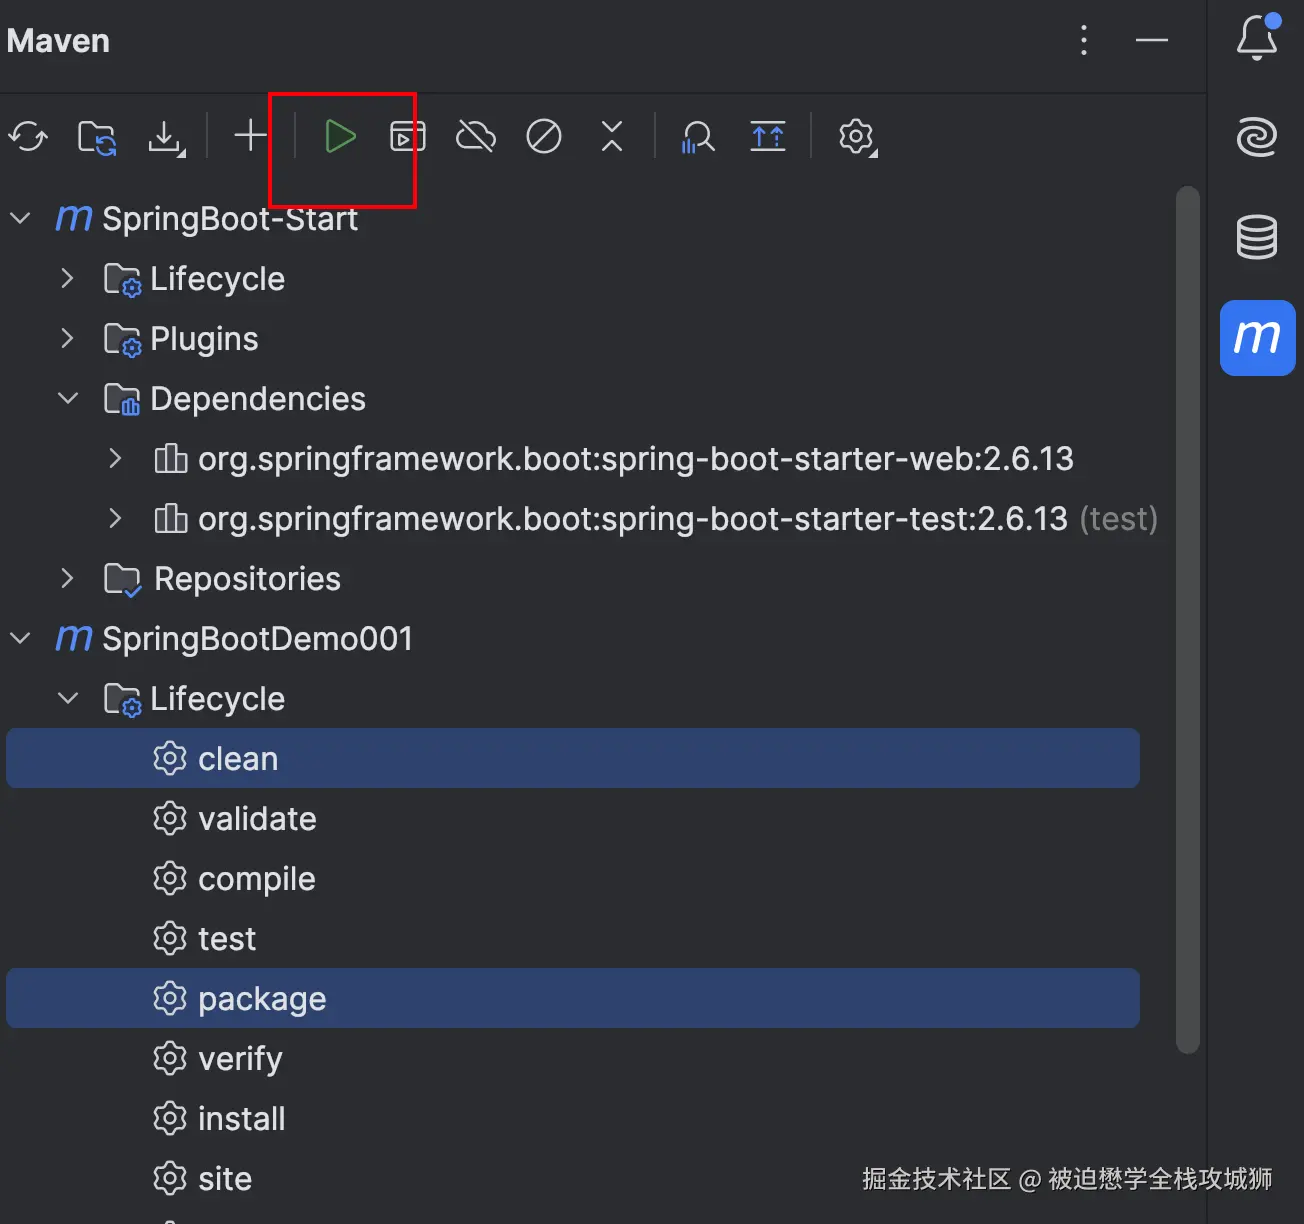
Task: Expand spring-boot-starter-web dependency
Action: (x=115, y=458)
